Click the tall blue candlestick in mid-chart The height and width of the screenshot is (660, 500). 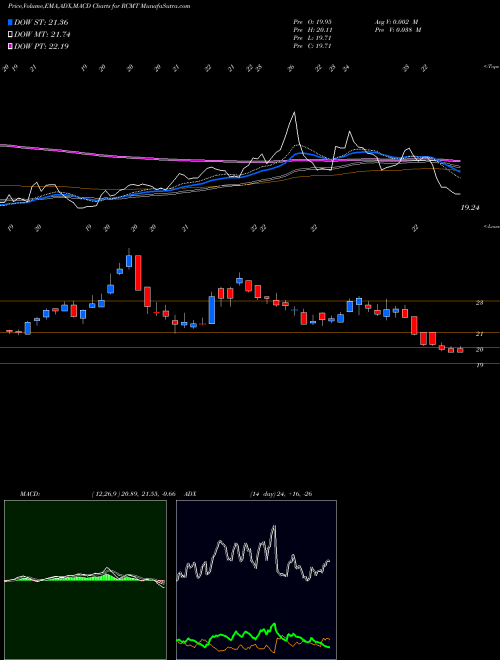(x=212, y=310)
